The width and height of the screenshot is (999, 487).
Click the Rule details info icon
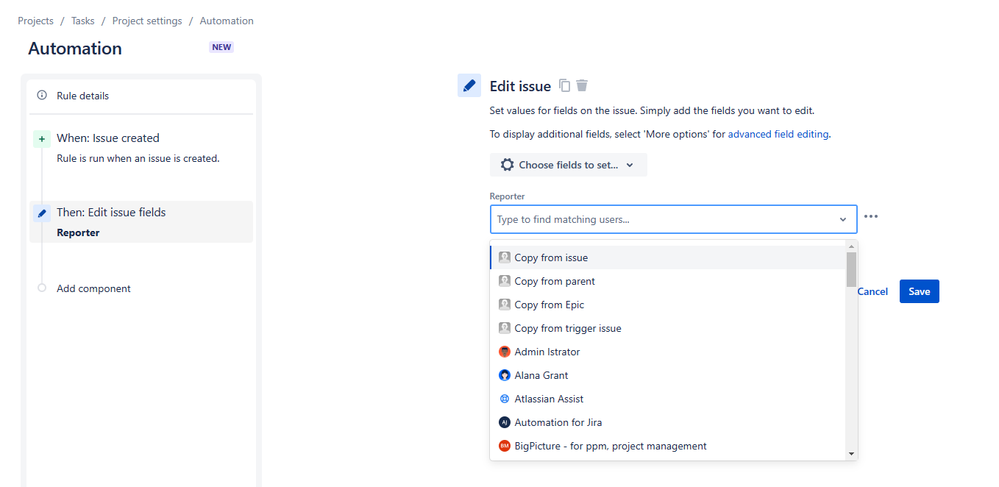pos(42,96)
